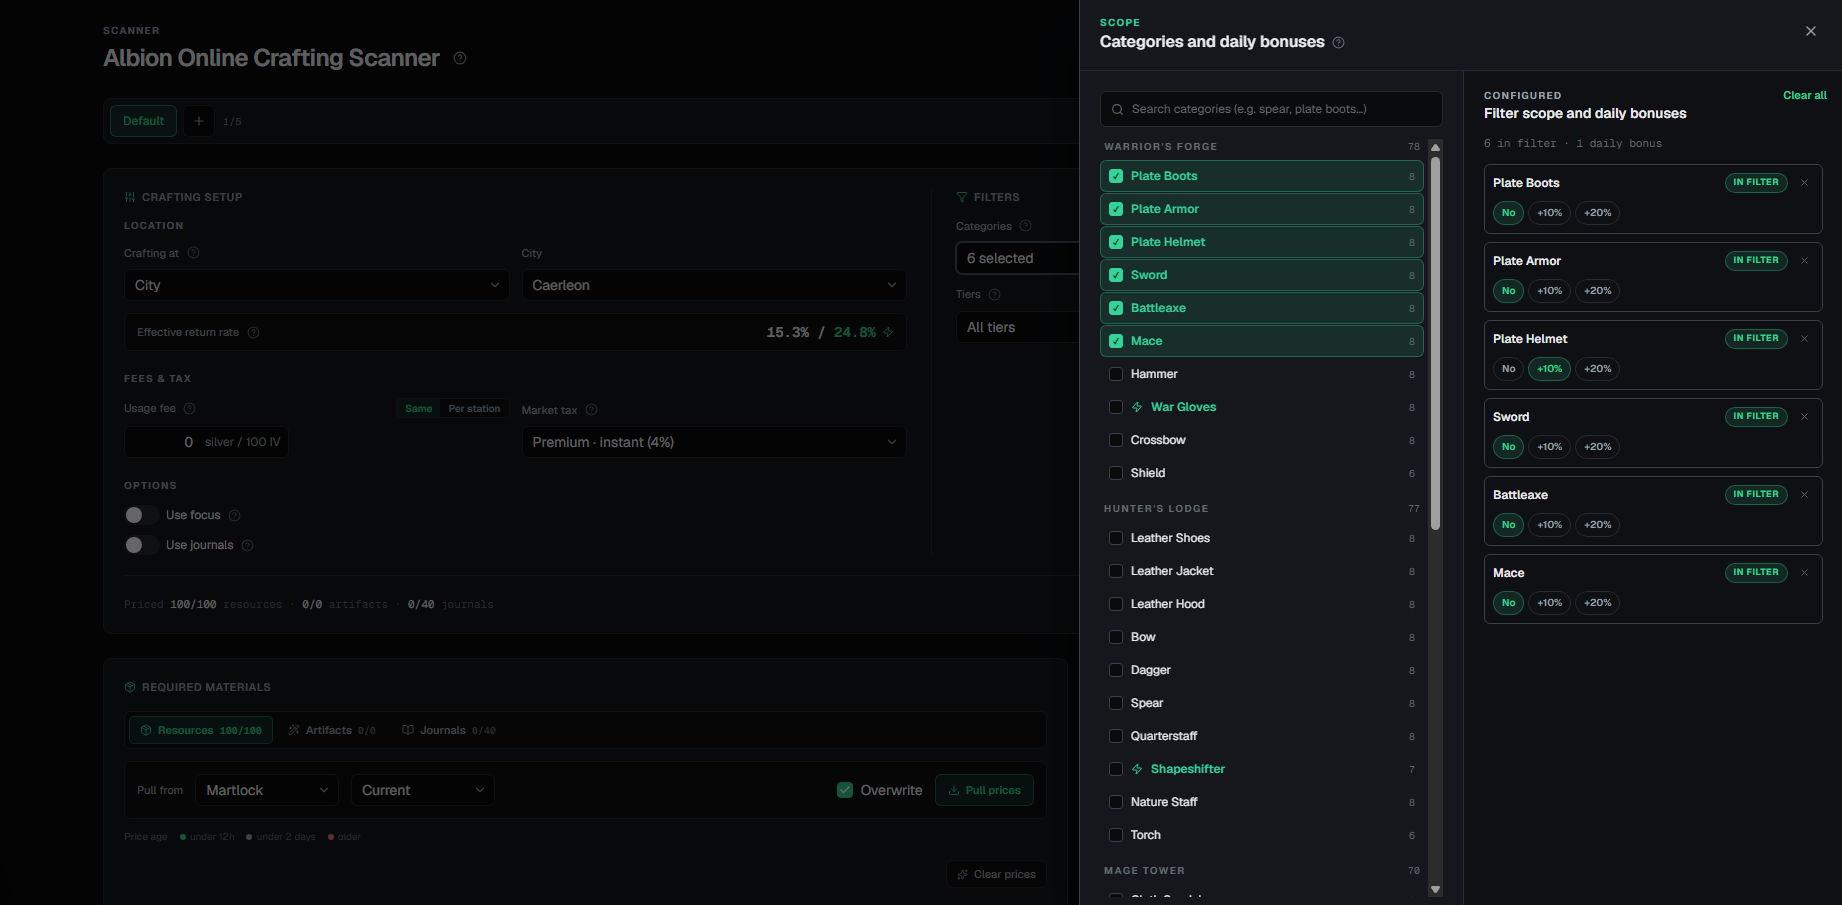Click help icon beside Crafting at label
Image resolution: width=1842 pixels, height=905 pixels.
point(194,253)
